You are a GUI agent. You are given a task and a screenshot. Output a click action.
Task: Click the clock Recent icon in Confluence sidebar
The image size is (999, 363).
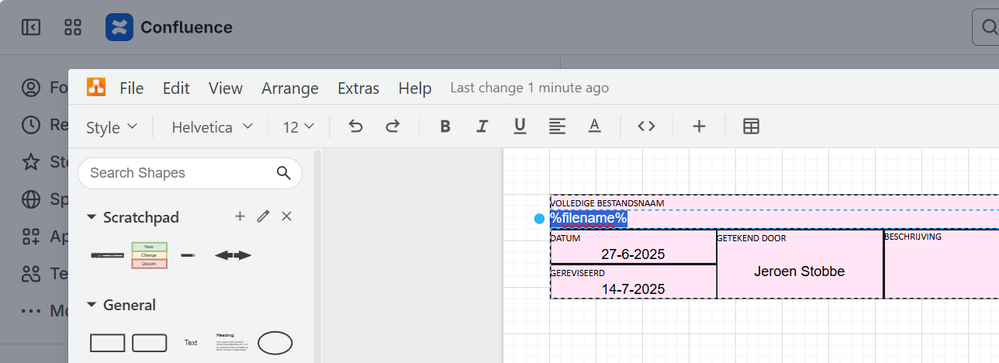click(31, 125)
